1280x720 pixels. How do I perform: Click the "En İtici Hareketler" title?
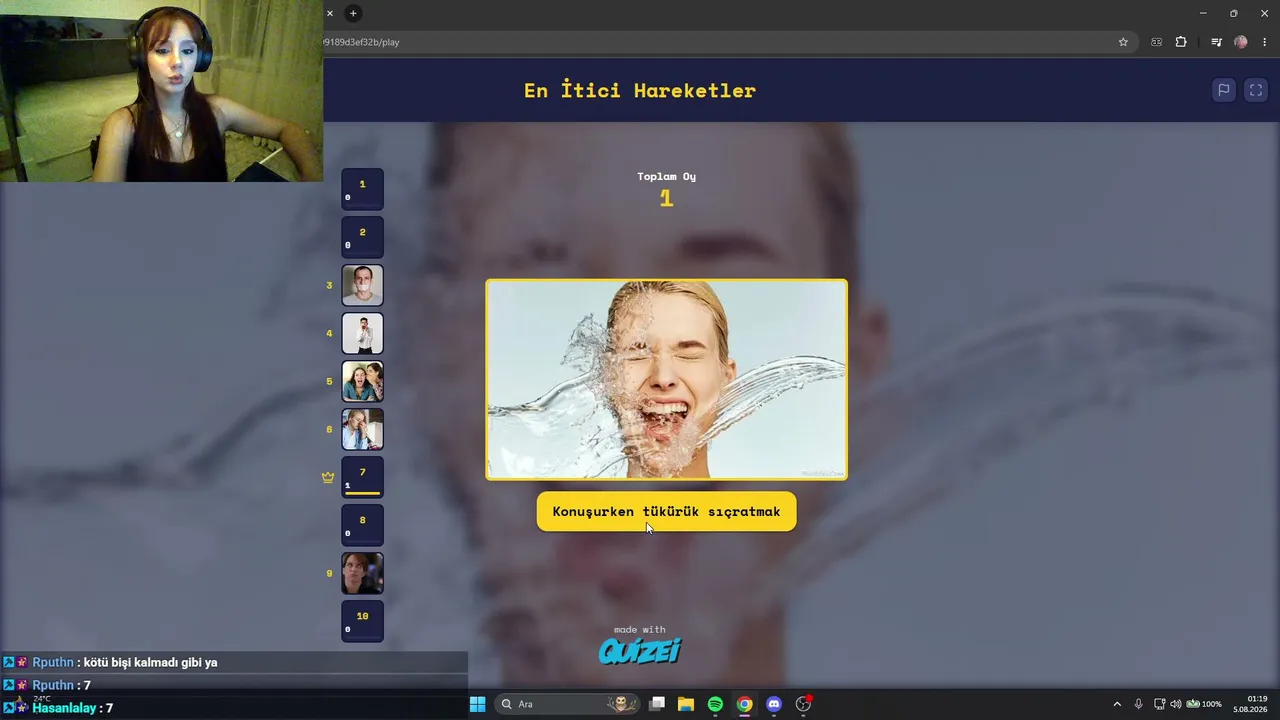[640, 90]
